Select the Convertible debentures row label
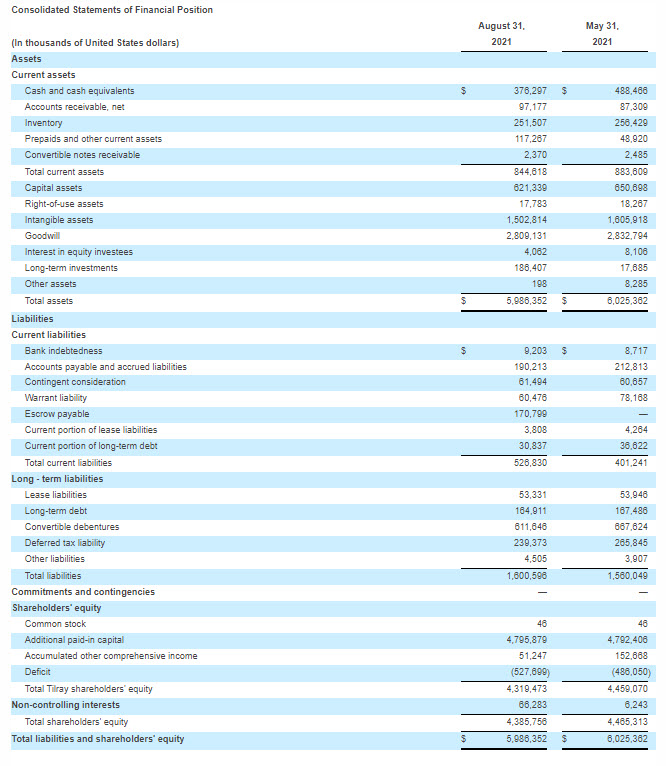The image size is (666, 766). 71,527
